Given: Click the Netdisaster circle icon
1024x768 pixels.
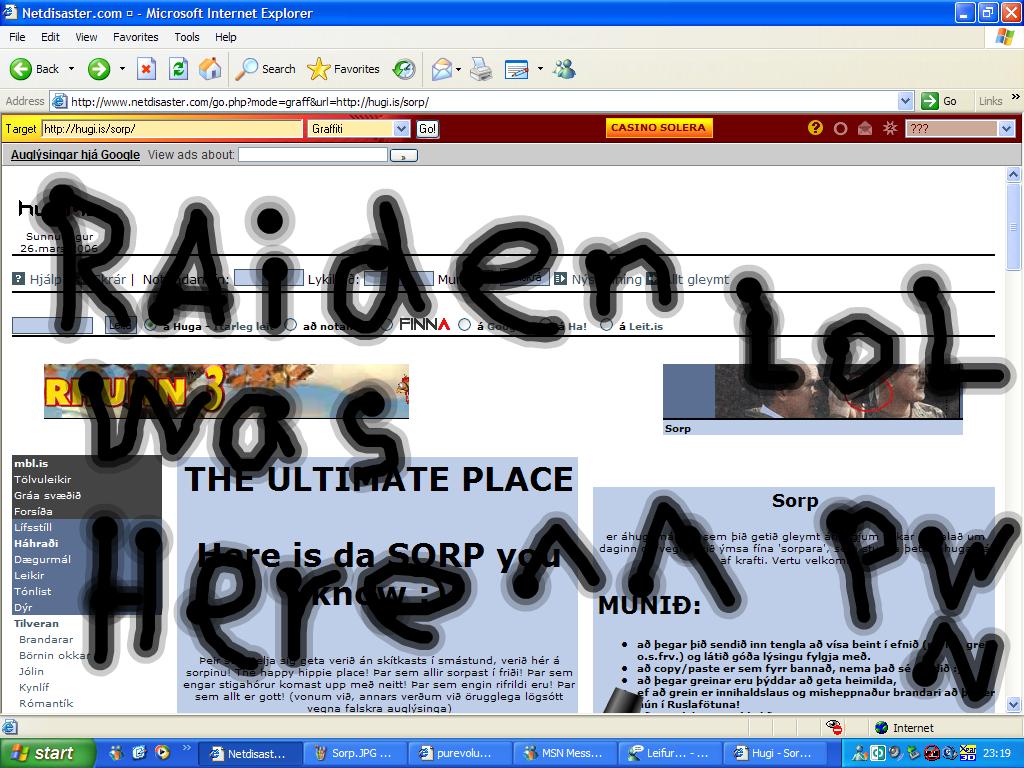Looking at the screenshot, I should pyautogui.click(x=840, y=129).
